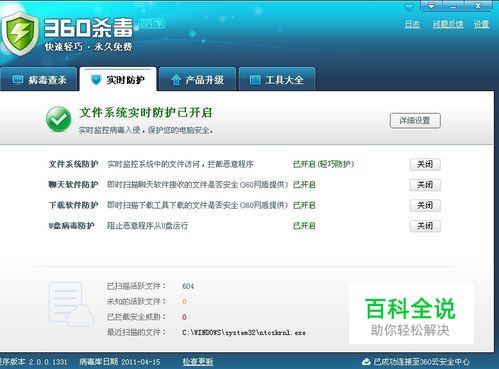Turn off 下载软件防护 with its 关闭 button
Viewport: 499px width, 369px height.
click(425, 205)
